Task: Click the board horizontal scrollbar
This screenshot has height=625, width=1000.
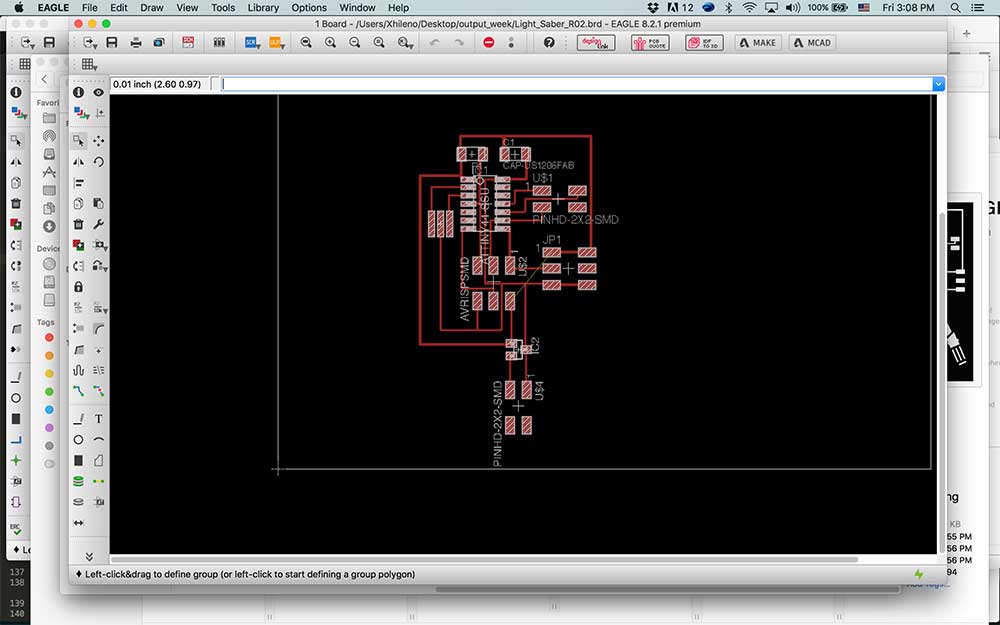Action: [x=485, y=560]
